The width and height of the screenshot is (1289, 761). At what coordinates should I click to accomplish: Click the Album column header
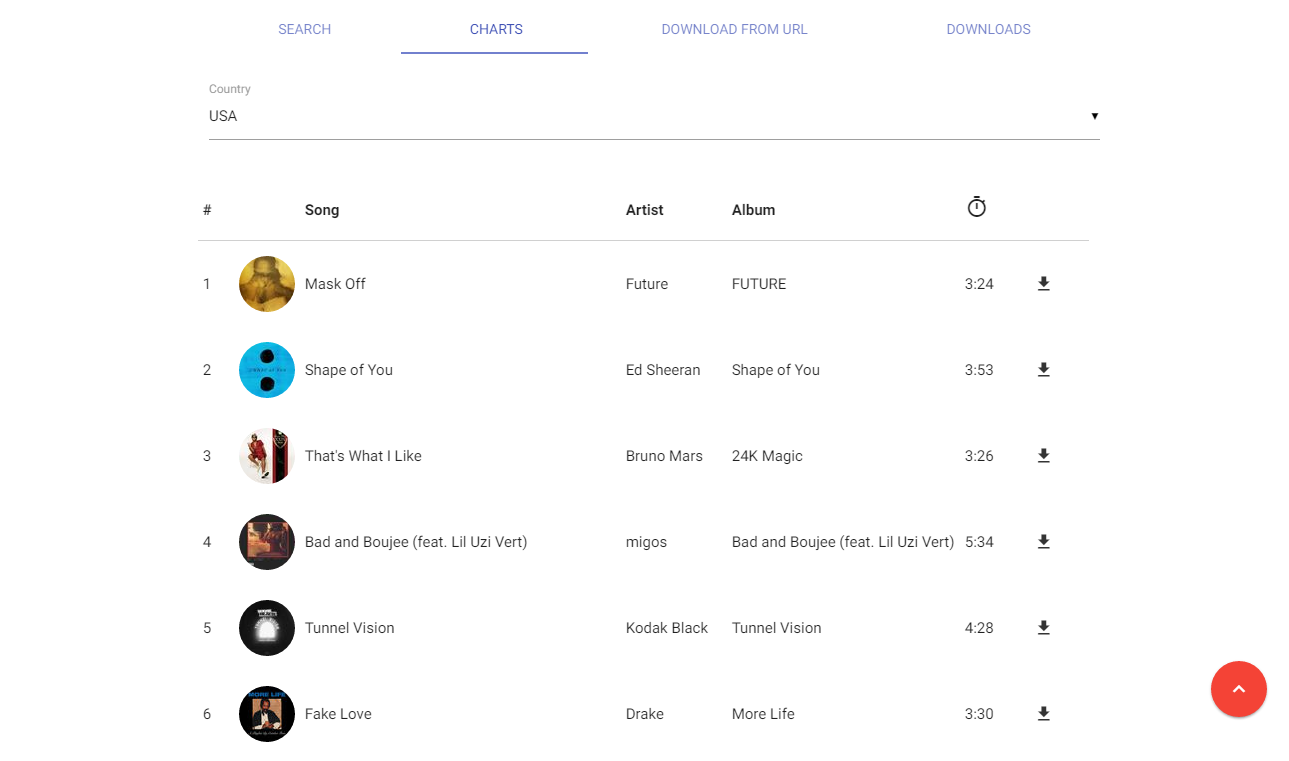(x=753, y=210)
